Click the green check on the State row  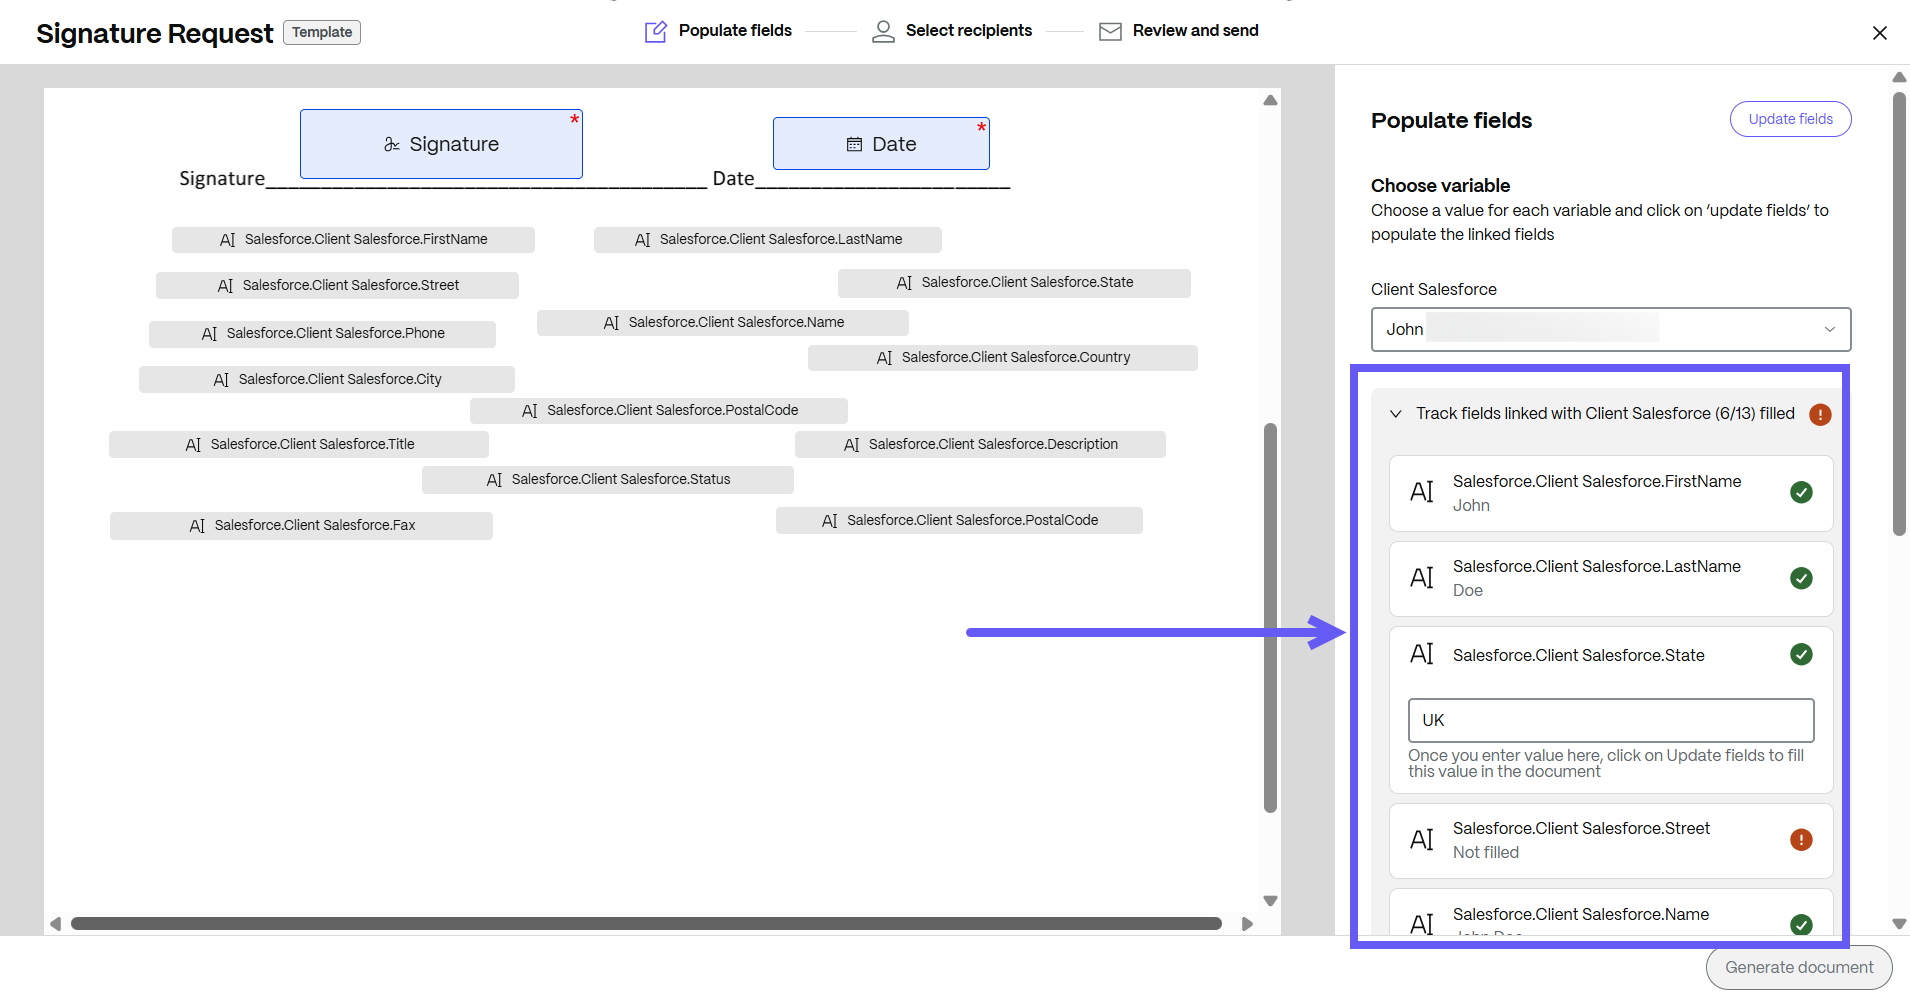(x=1801, y=654)
